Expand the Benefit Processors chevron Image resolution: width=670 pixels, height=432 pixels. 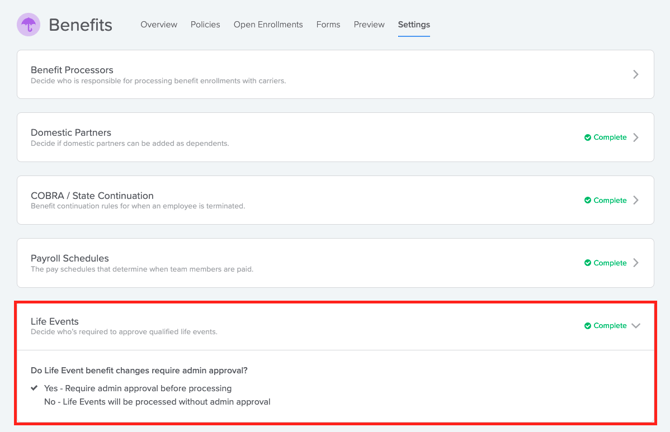(636, 75)
